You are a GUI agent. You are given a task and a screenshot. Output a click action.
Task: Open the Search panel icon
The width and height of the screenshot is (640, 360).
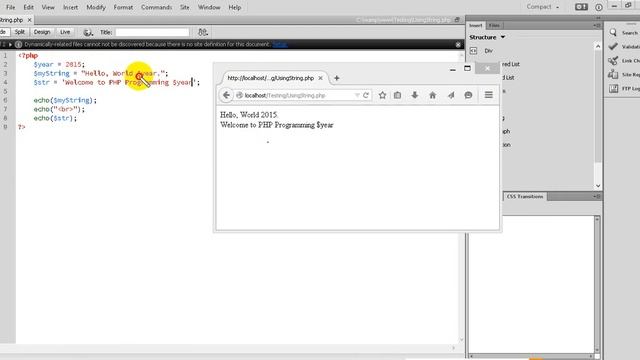613,33
